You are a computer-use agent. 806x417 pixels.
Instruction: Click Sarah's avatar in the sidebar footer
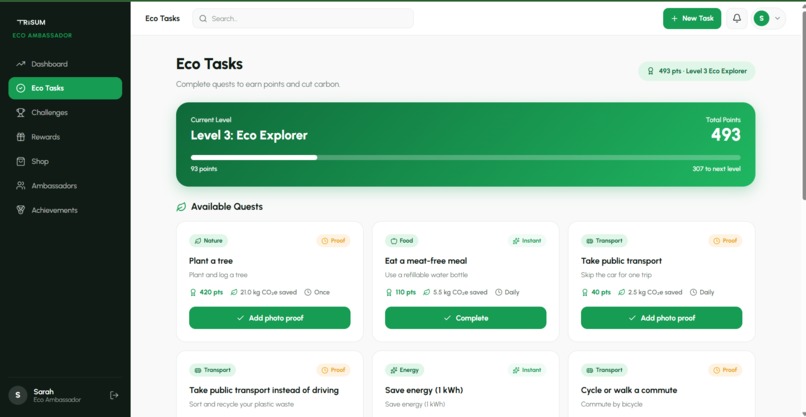point(18,395)
